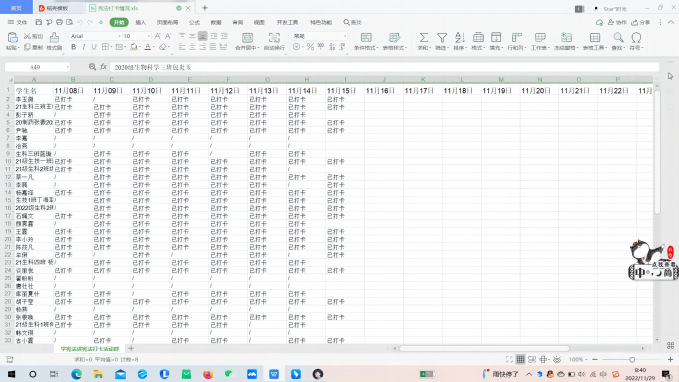Expand the borders dropdown arrow
Viewport: 679px width, 382px height.
pos(112,47)
